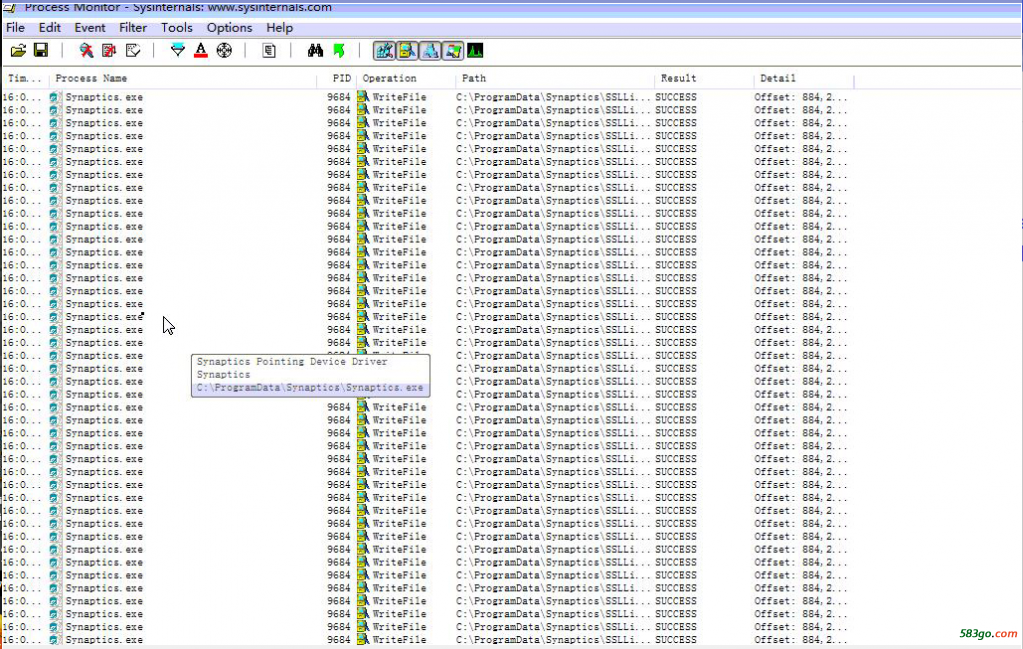Open the Filter dialog with the funnel icon
Screen dimensions: 1023x649
coord(177,50)
